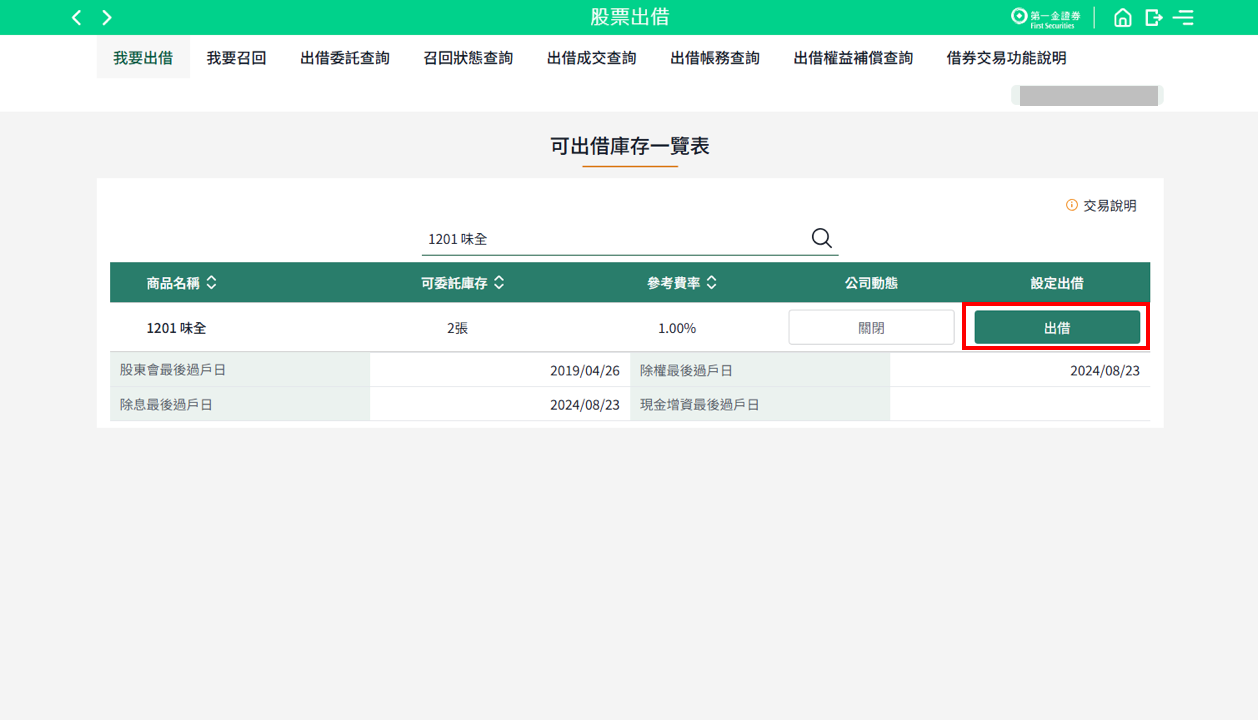This screenshot has width=1258, height=720.
Task: Go to home via house icon
Action: point(1122,18)
